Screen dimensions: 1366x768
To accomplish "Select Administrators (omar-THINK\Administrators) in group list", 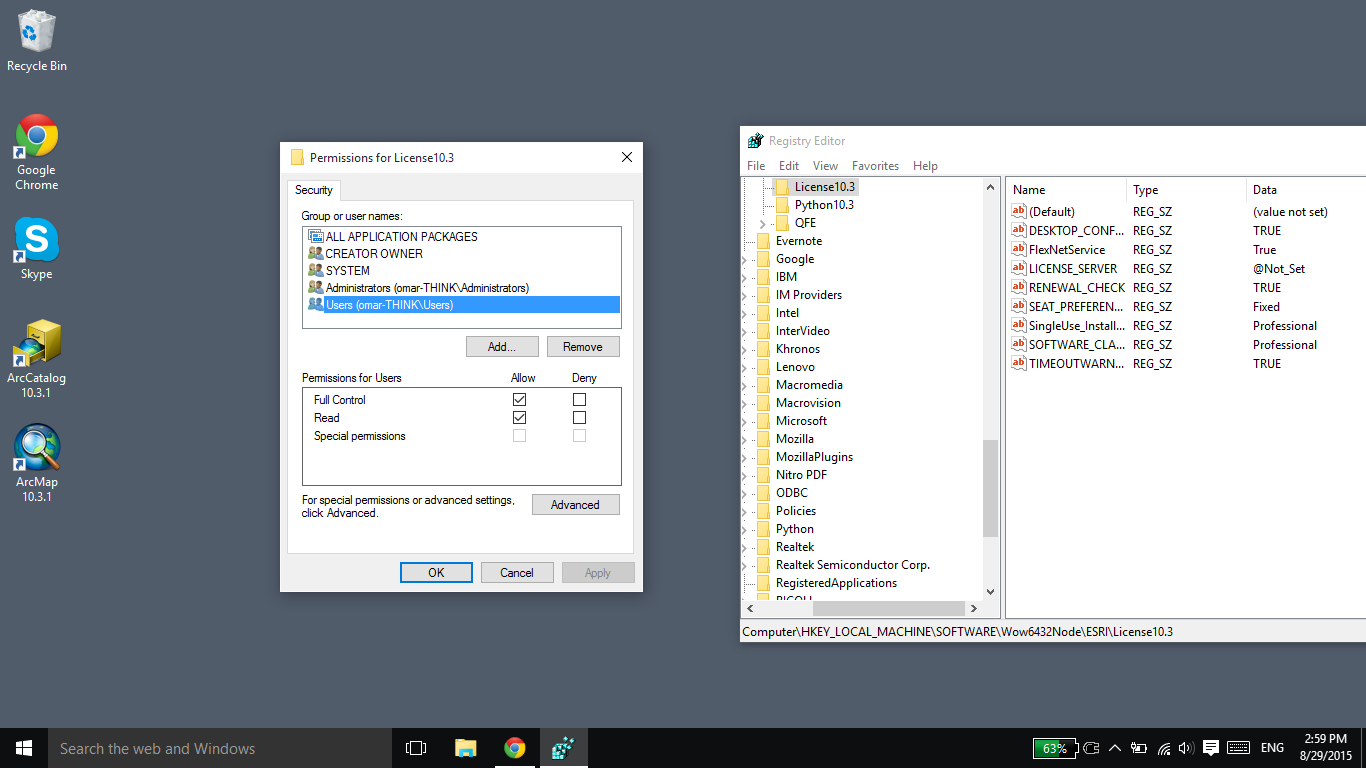I will 462,288.
